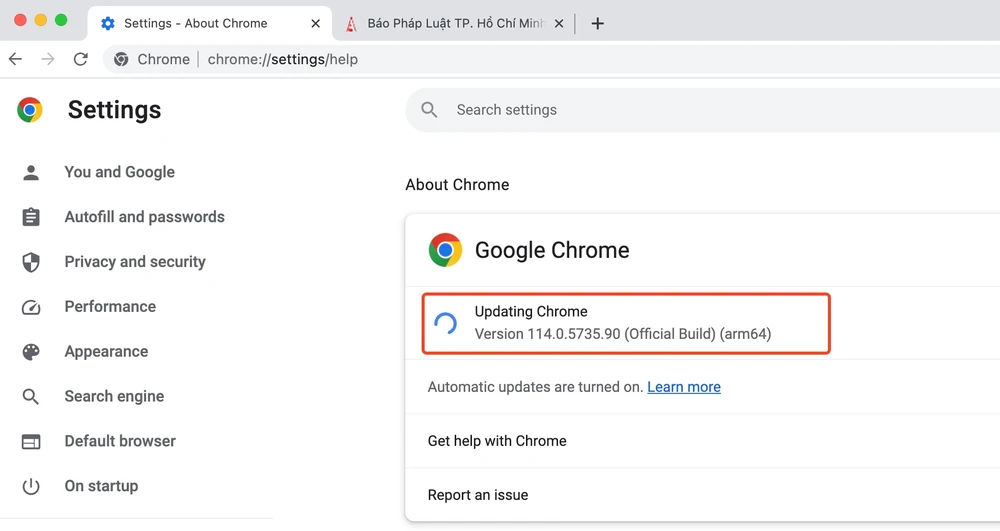Click the speedometer icon for Performance
This screenshot has height=531, width=1000.
(x=31, y=307)
